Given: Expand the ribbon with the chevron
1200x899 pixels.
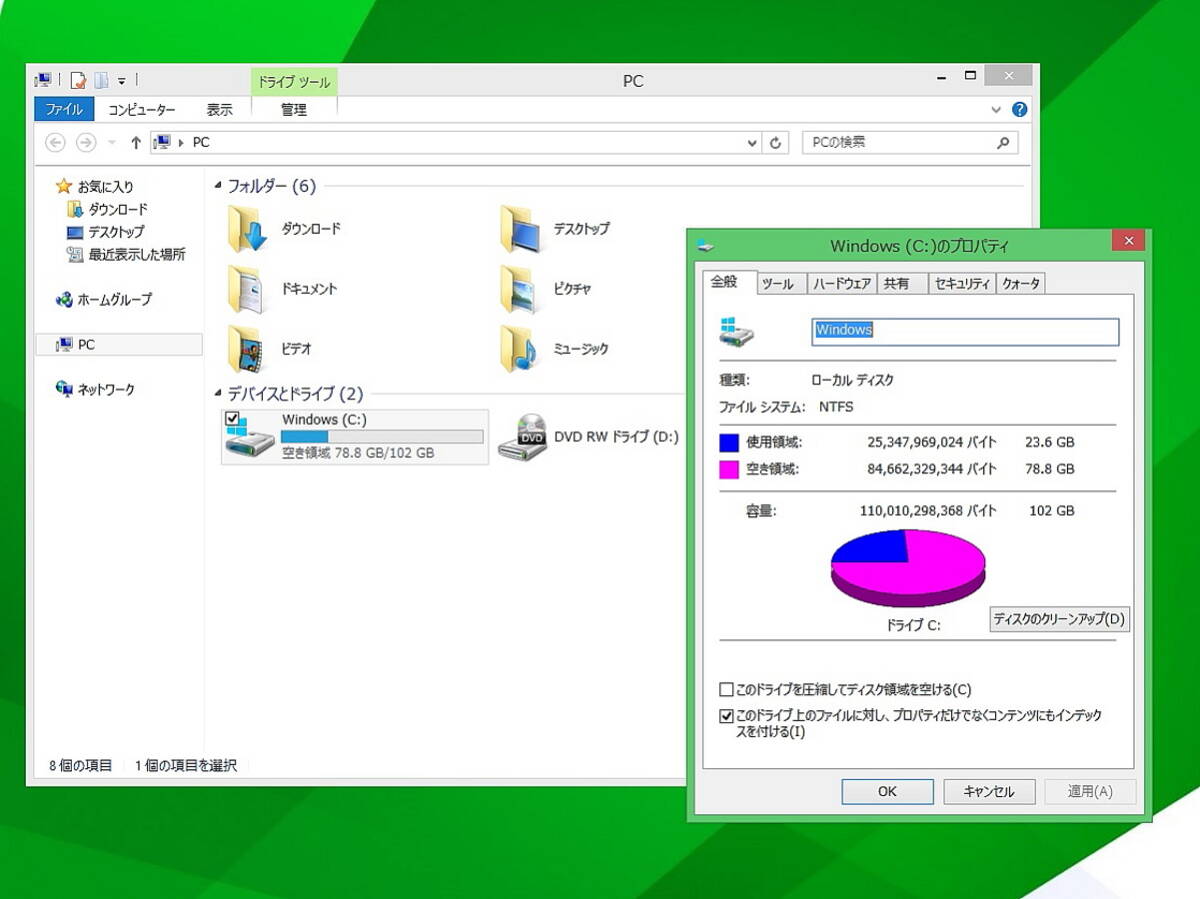Looking at the screenshot, I should 996,110.
